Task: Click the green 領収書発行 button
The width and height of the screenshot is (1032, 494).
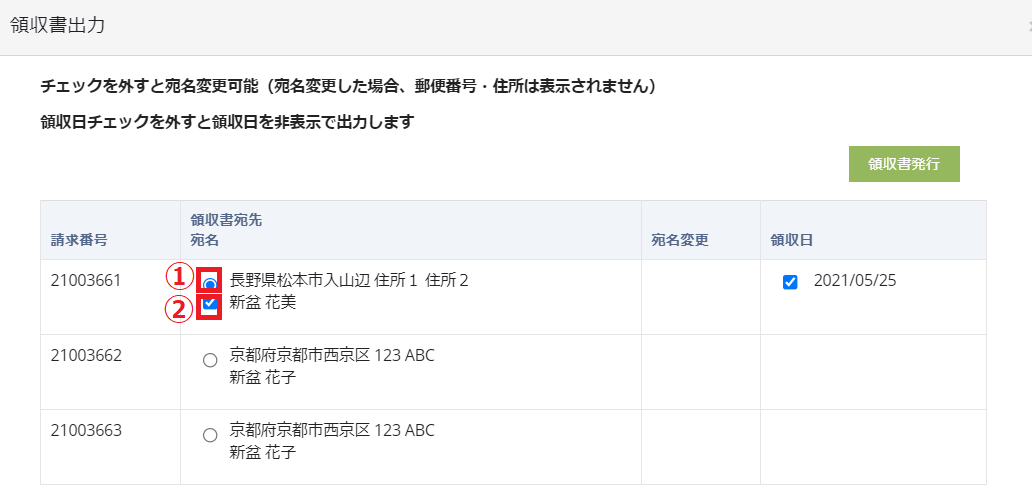Action: pos(904,164)
